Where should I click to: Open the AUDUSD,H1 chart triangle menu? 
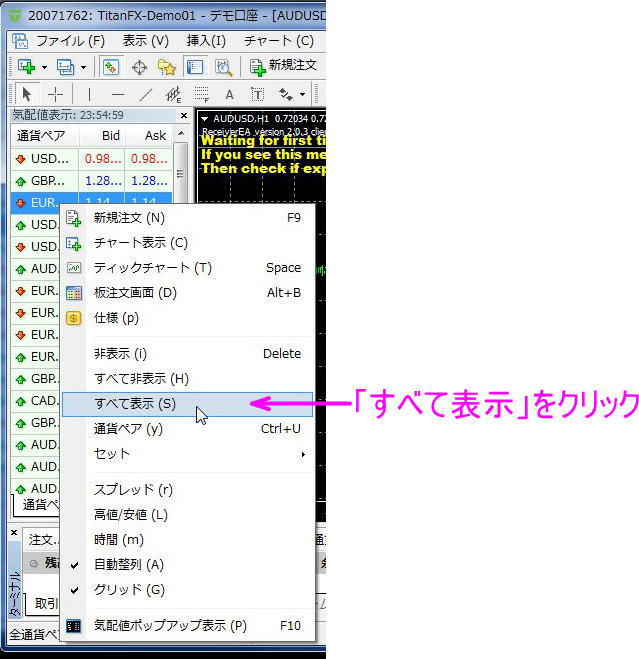[204, 119]
